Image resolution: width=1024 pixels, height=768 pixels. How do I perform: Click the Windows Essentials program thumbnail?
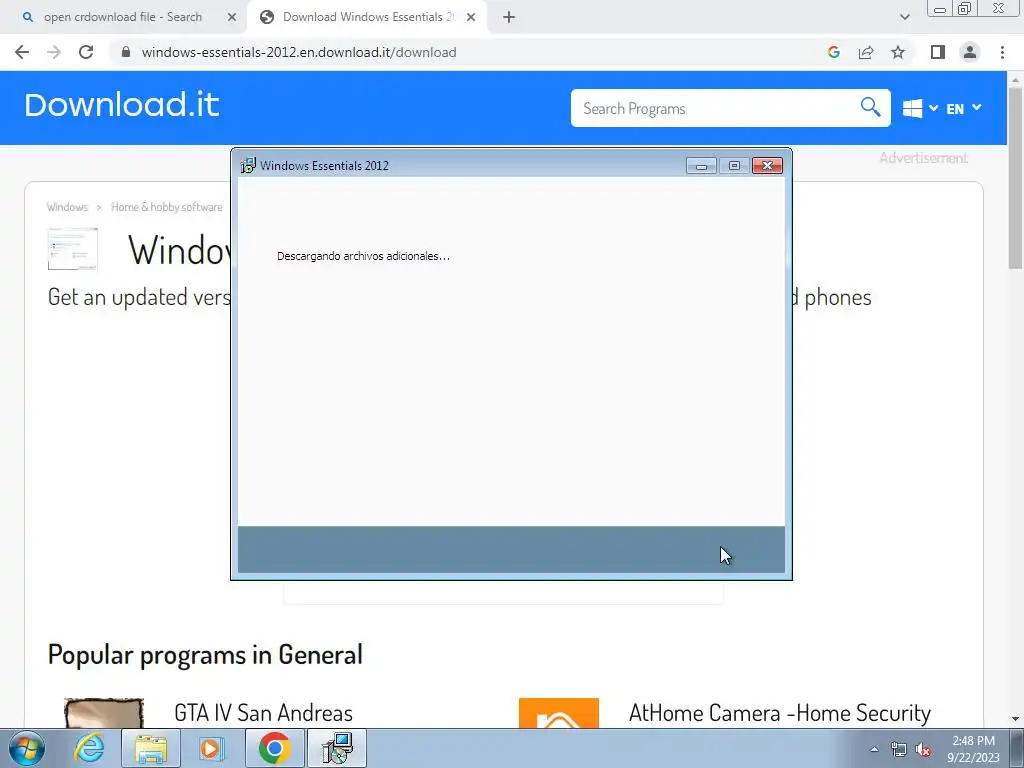point(72,248)
